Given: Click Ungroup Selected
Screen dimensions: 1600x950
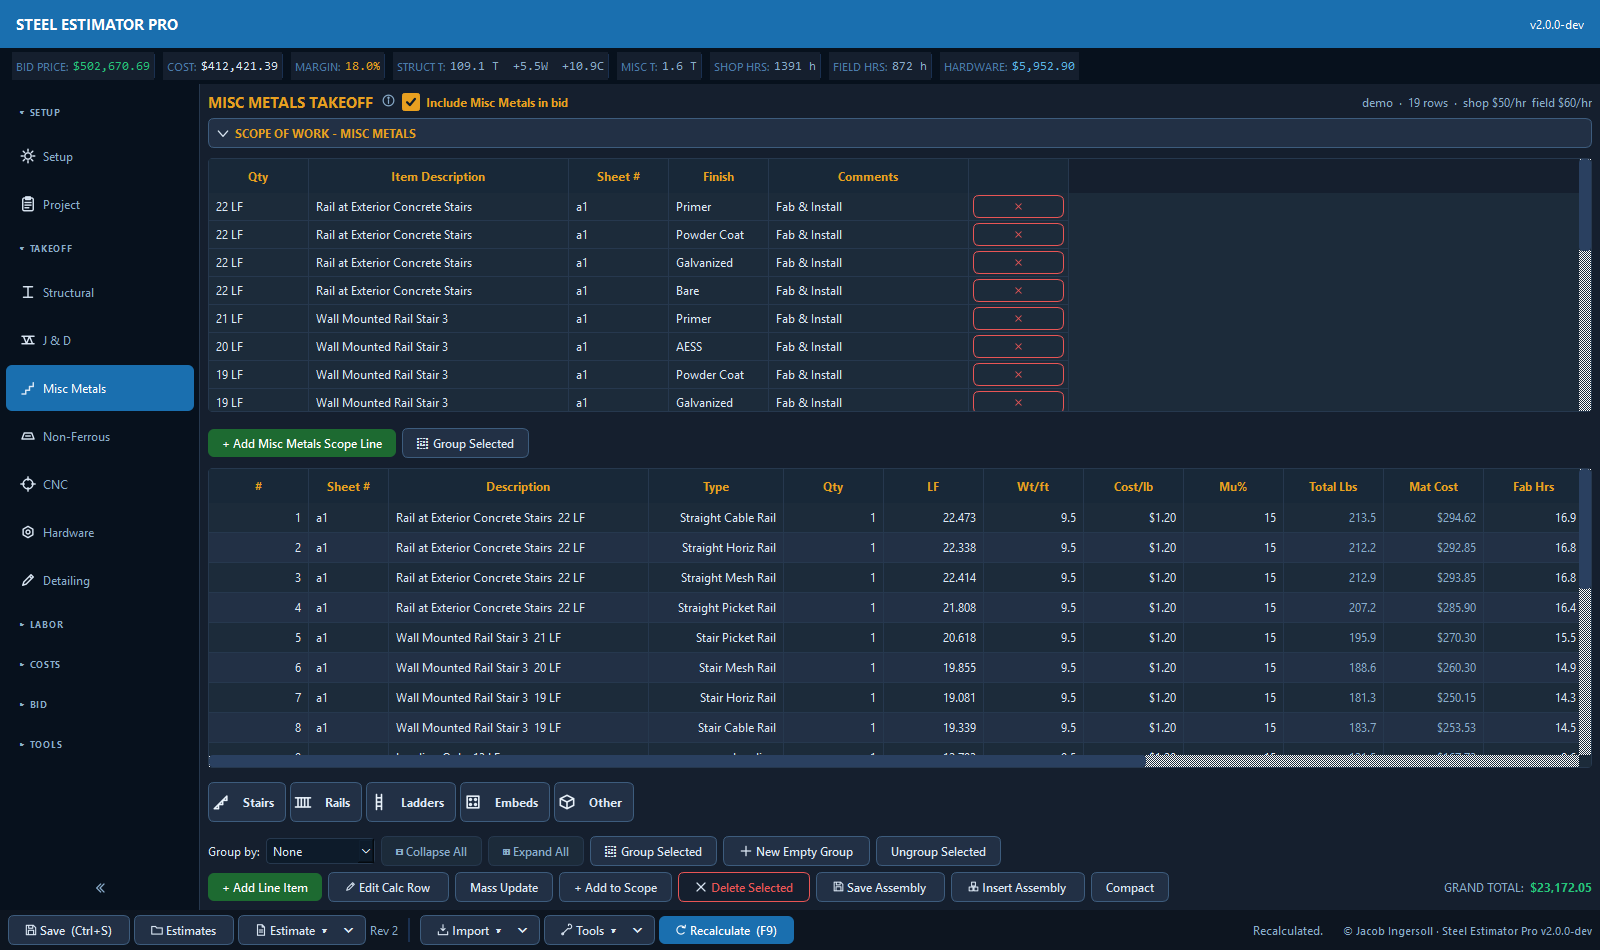Looking at the screenshot, I should 938,851.
